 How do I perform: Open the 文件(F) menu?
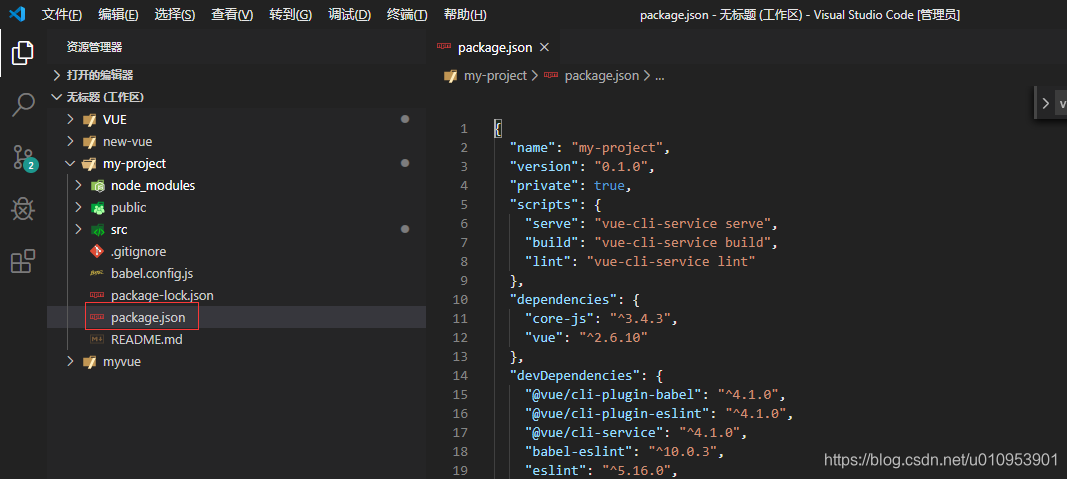tap(62, 14)
